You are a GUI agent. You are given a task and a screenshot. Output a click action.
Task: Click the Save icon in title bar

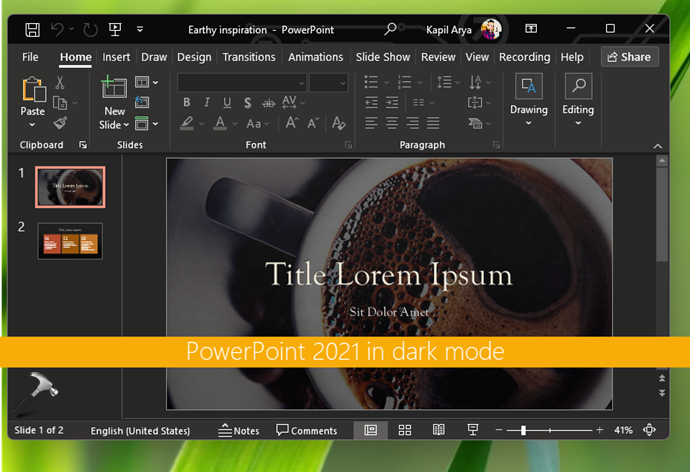click(x=32, y=29)
